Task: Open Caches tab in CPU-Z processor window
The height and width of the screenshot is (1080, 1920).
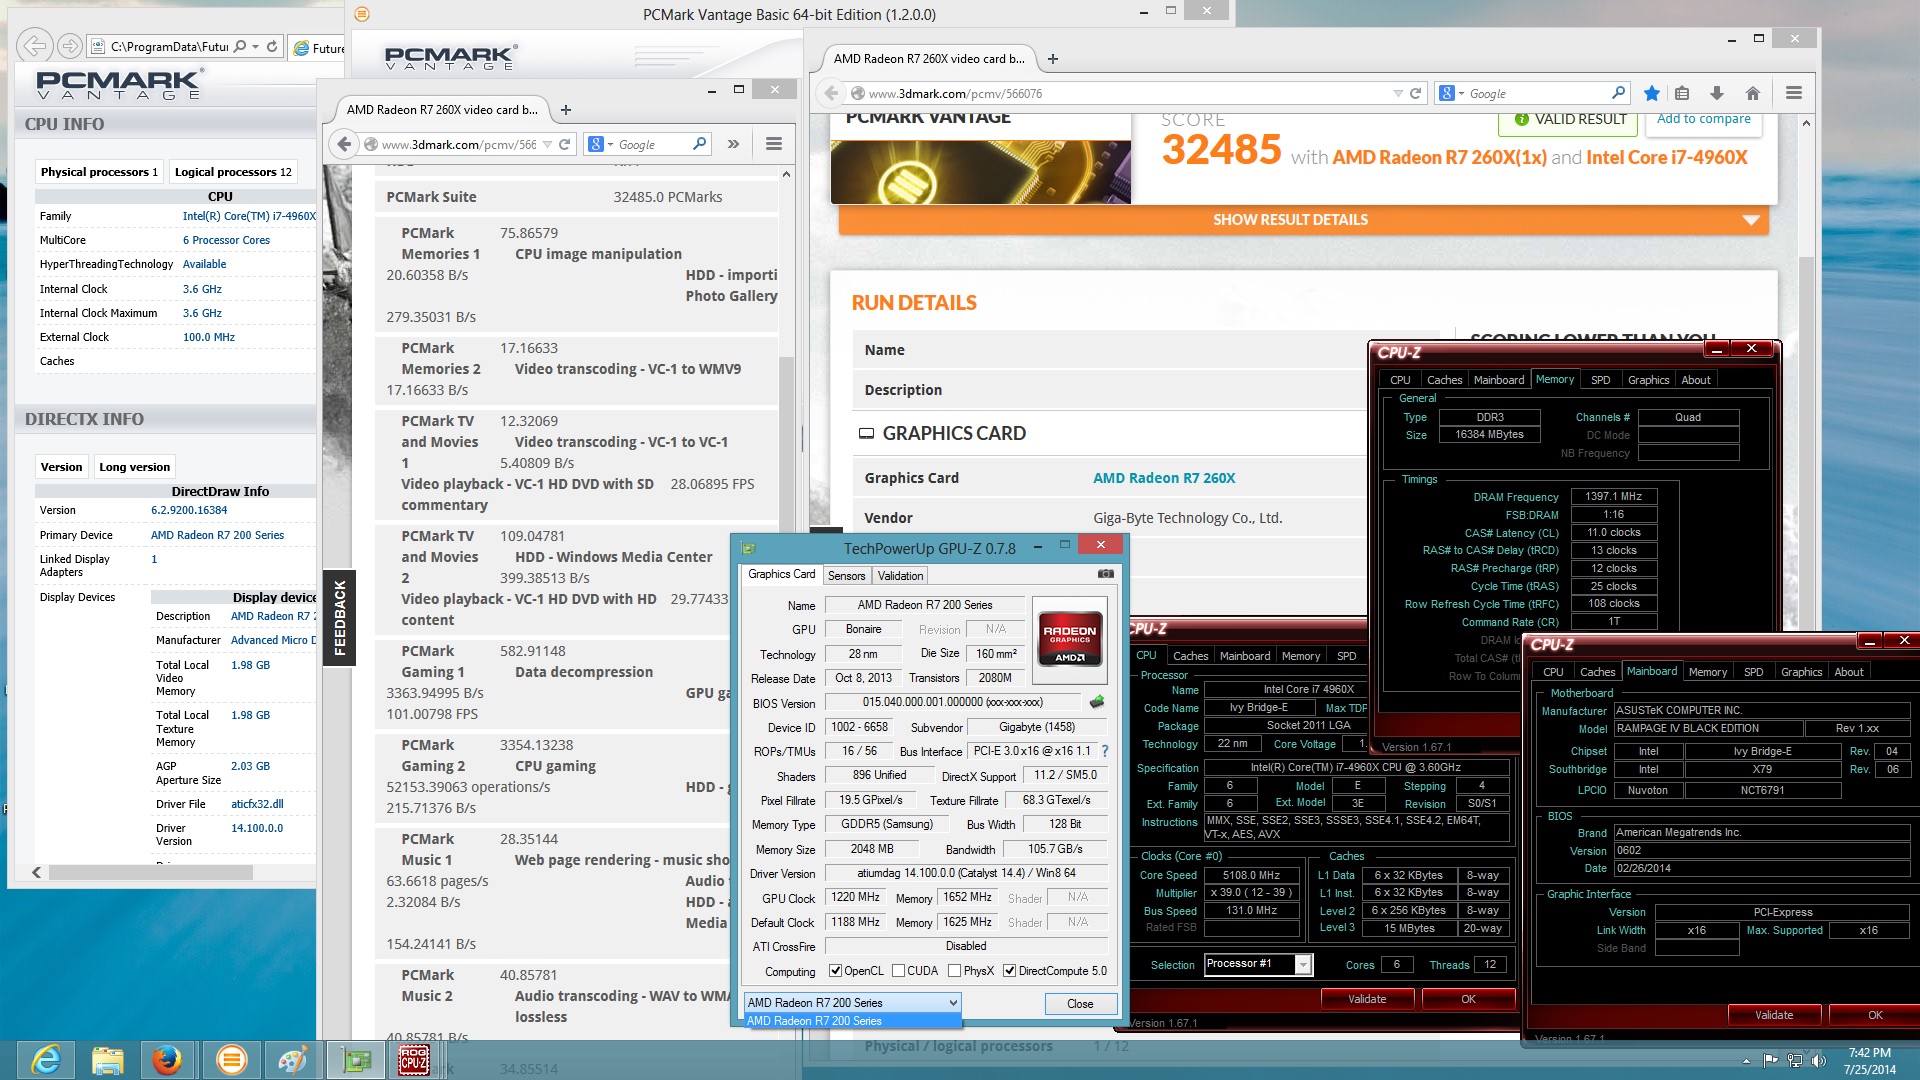Action: (1190, 656)
